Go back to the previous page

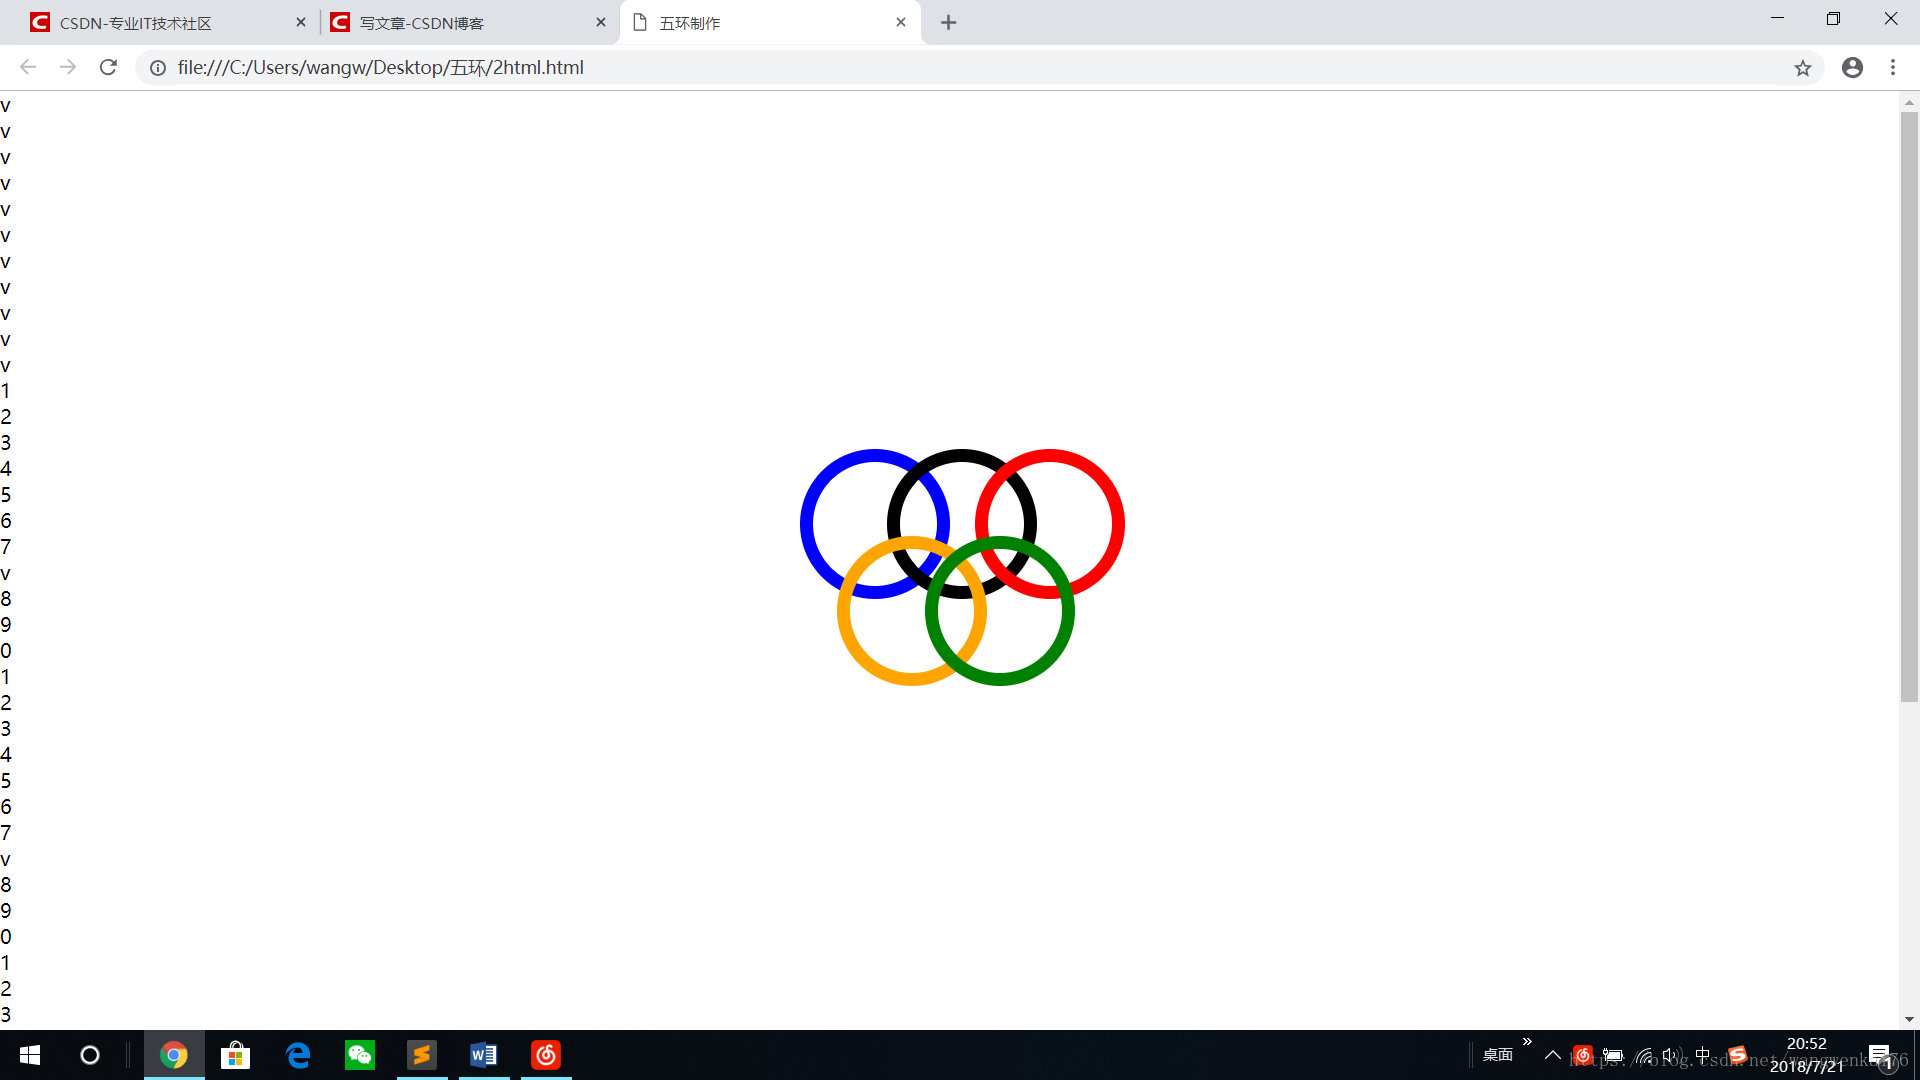click(x=28, y=67)
